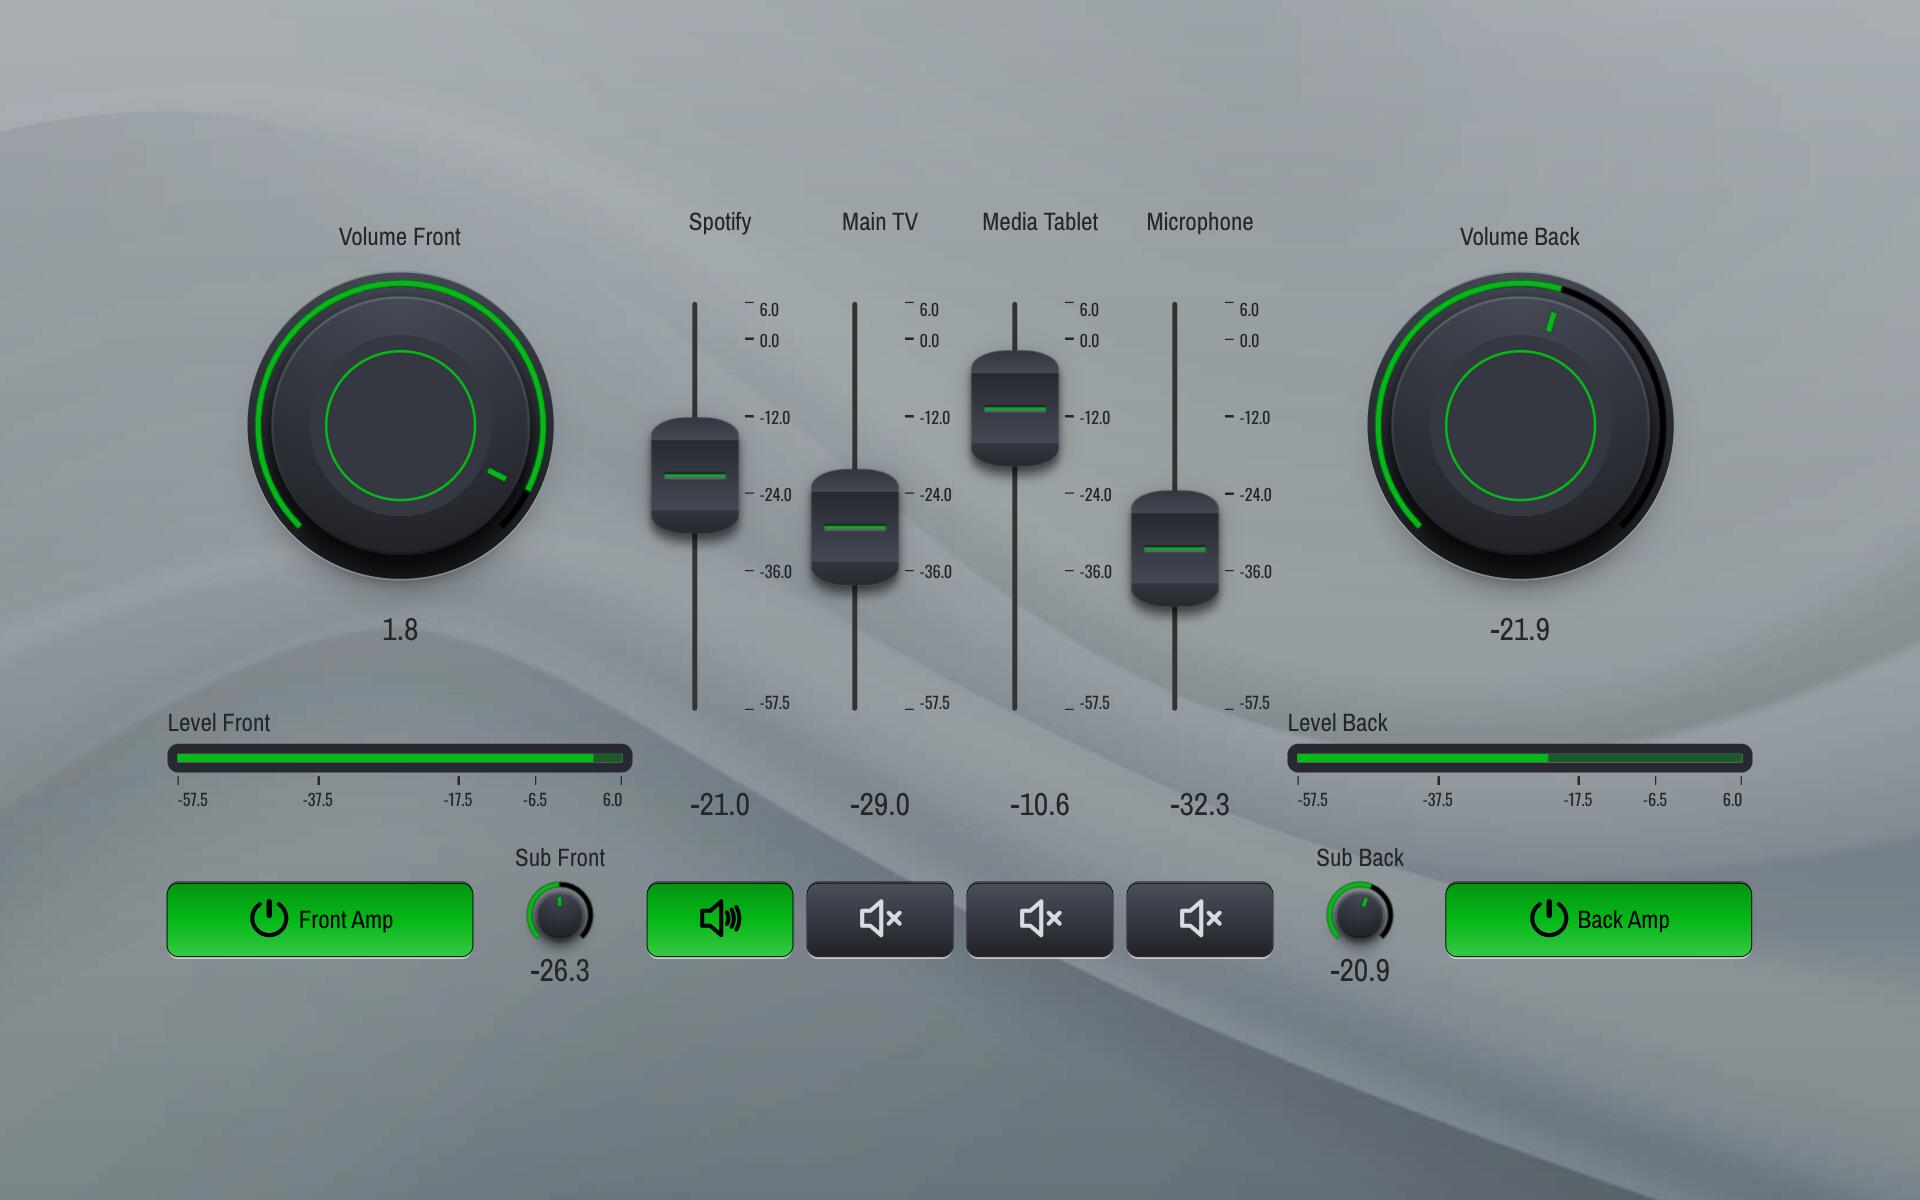This screenshot has height=1200, width=1920.
Task: Click the Level Front meter bar
Action: pos(400,758)
